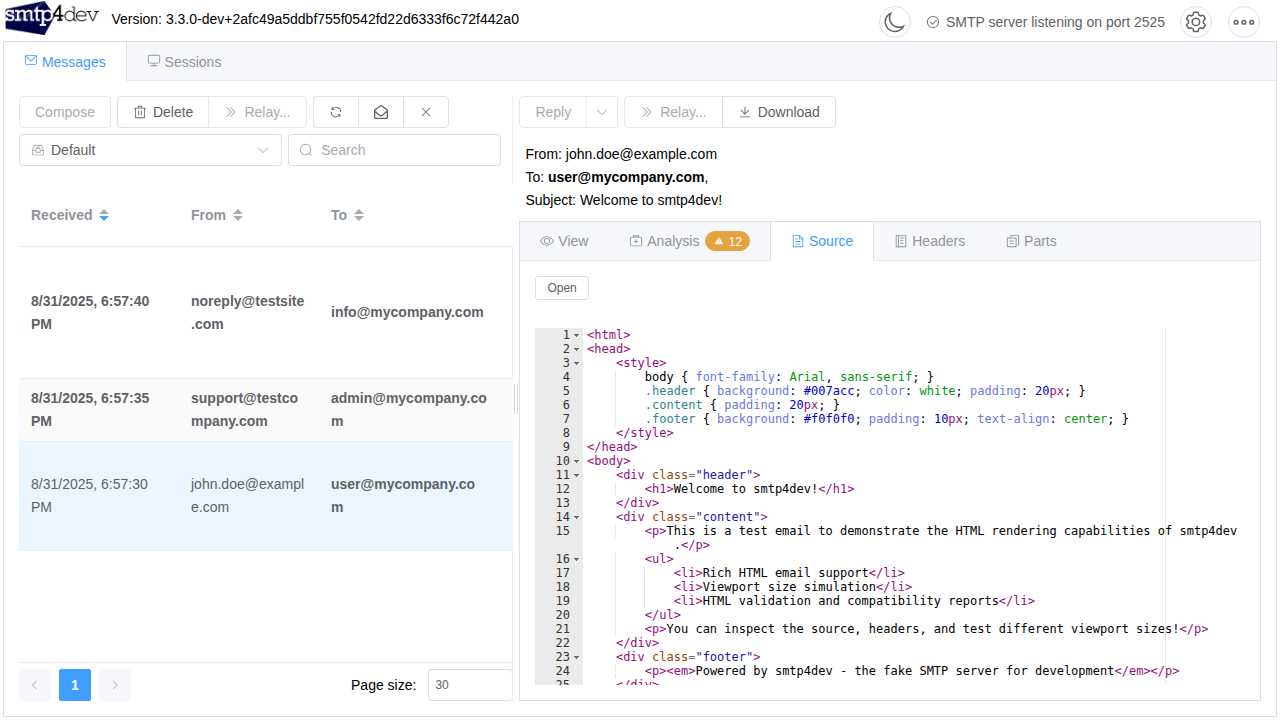Select message from john.doe@example.com
Image resolution: width=1280 pixels, height=720 pixels.
pyautogui.click(x=265, y=496)
